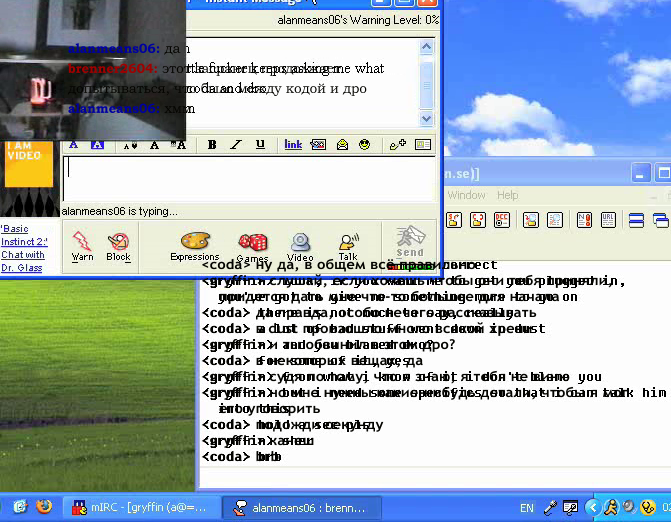Focus the AIM message input box
Image resolution: width=671 pixels, height=522 pixels.
(x=249, y=179)
